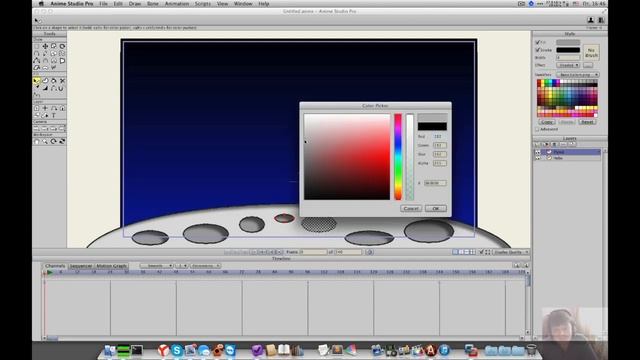This screenshot has height=360, width=640.
Task: Click the Reset button in Style panel
Action: (587, 122)
